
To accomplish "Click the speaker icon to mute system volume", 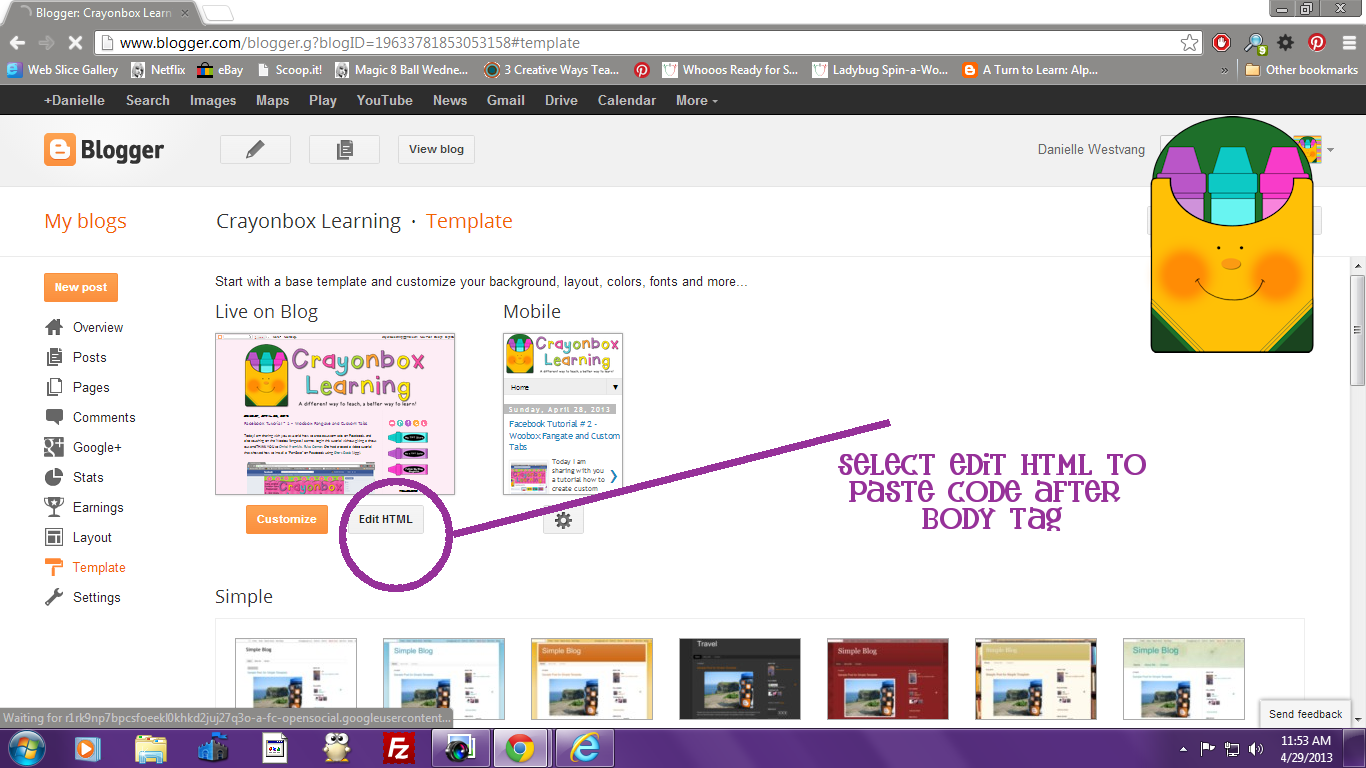I will coord(1255,747).
